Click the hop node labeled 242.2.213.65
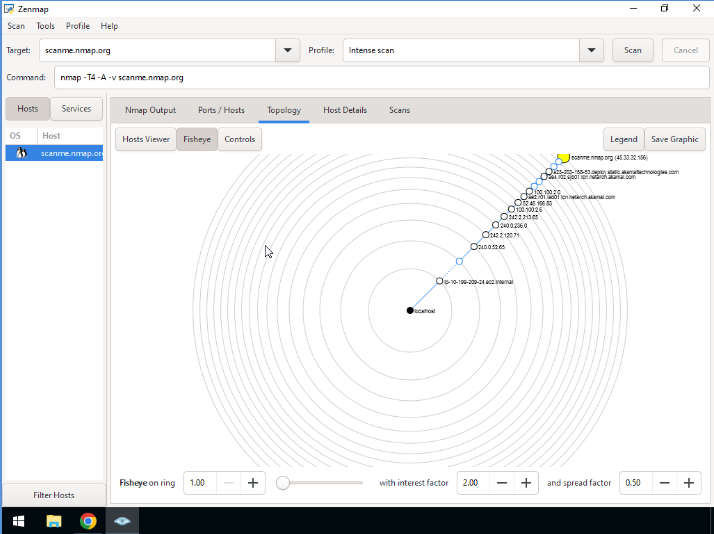The width and height of the screenshot is (714, 534). point(504,217)
